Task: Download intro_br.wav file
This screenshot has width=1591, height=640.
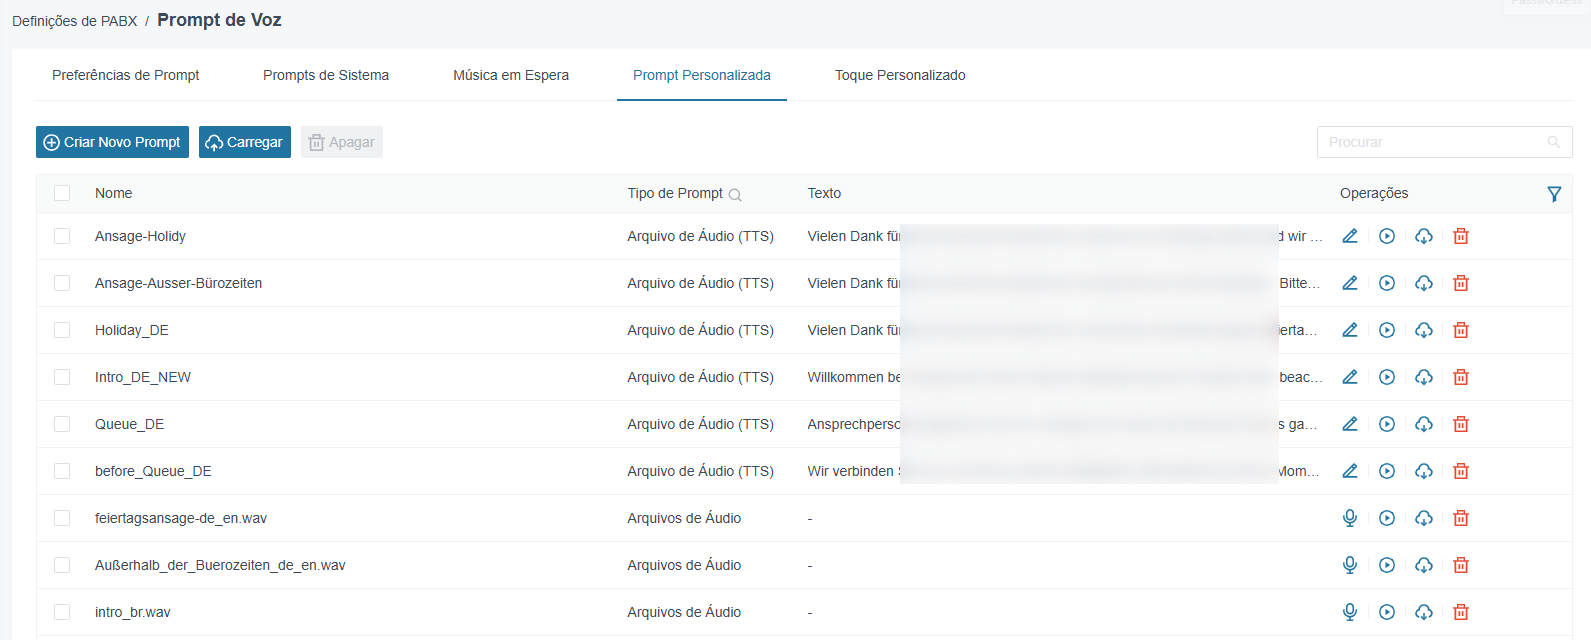Action: point(1424,612)
